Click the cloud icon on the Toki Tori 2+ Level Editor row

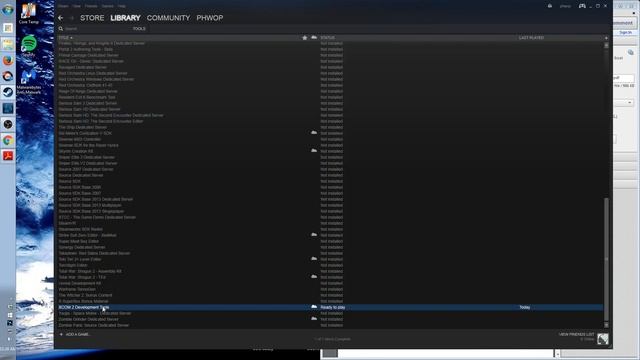pyautogui.click(x=314, y=259)
